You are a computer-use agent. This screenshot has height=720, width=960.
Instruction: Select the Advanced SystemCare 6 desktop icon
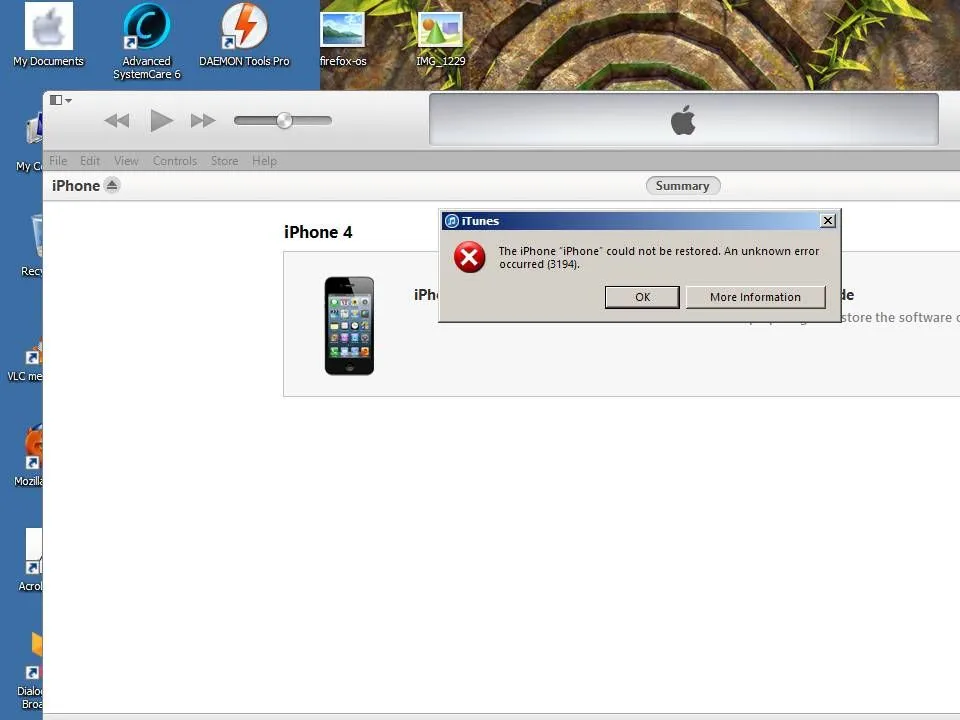[147, 28]
